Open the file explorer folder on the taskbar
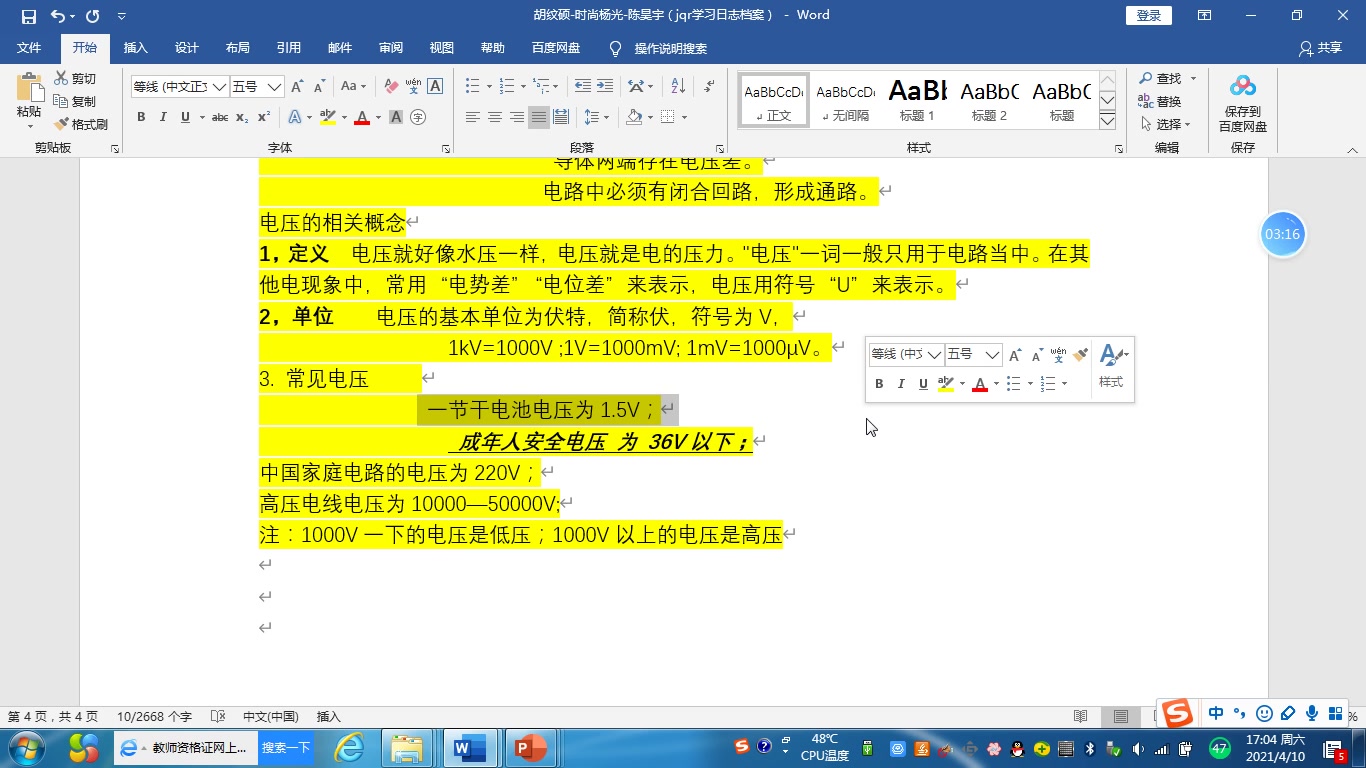The width and height of the screenshot is (1366, 768). click(x=407, y=748)
